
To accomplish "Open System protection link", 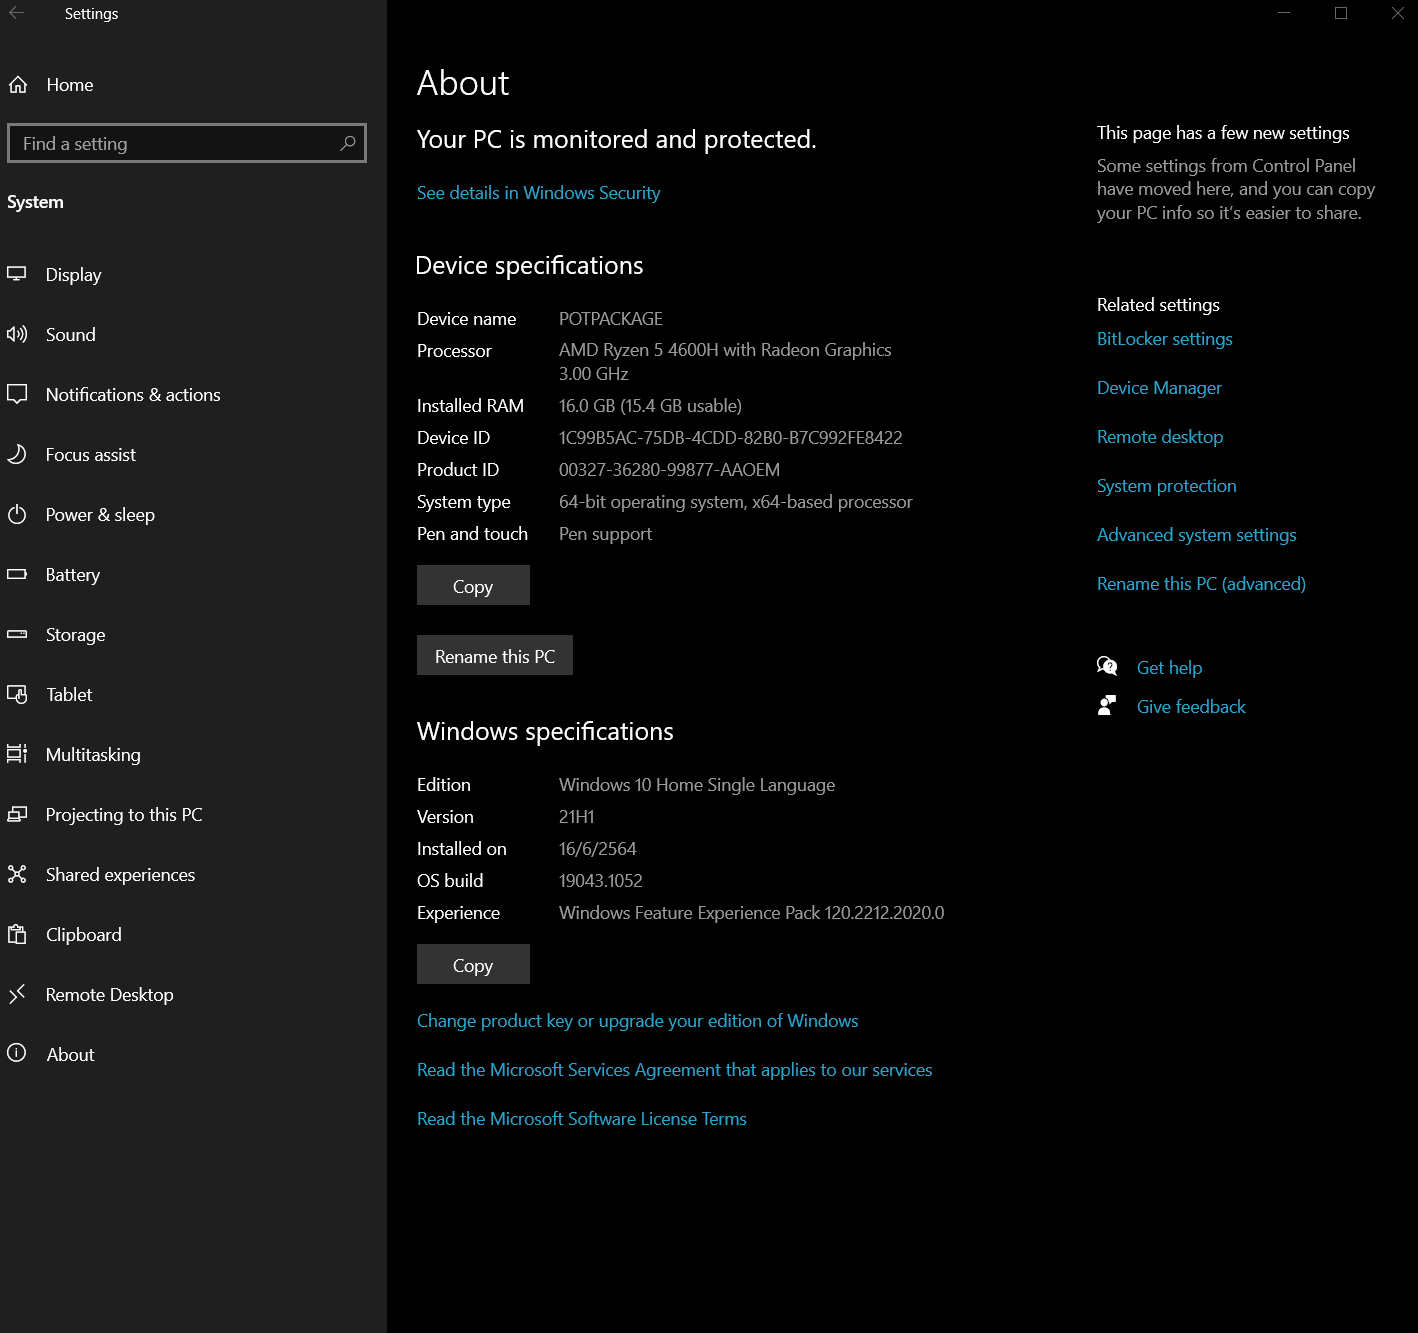I will coord(1166,486).
